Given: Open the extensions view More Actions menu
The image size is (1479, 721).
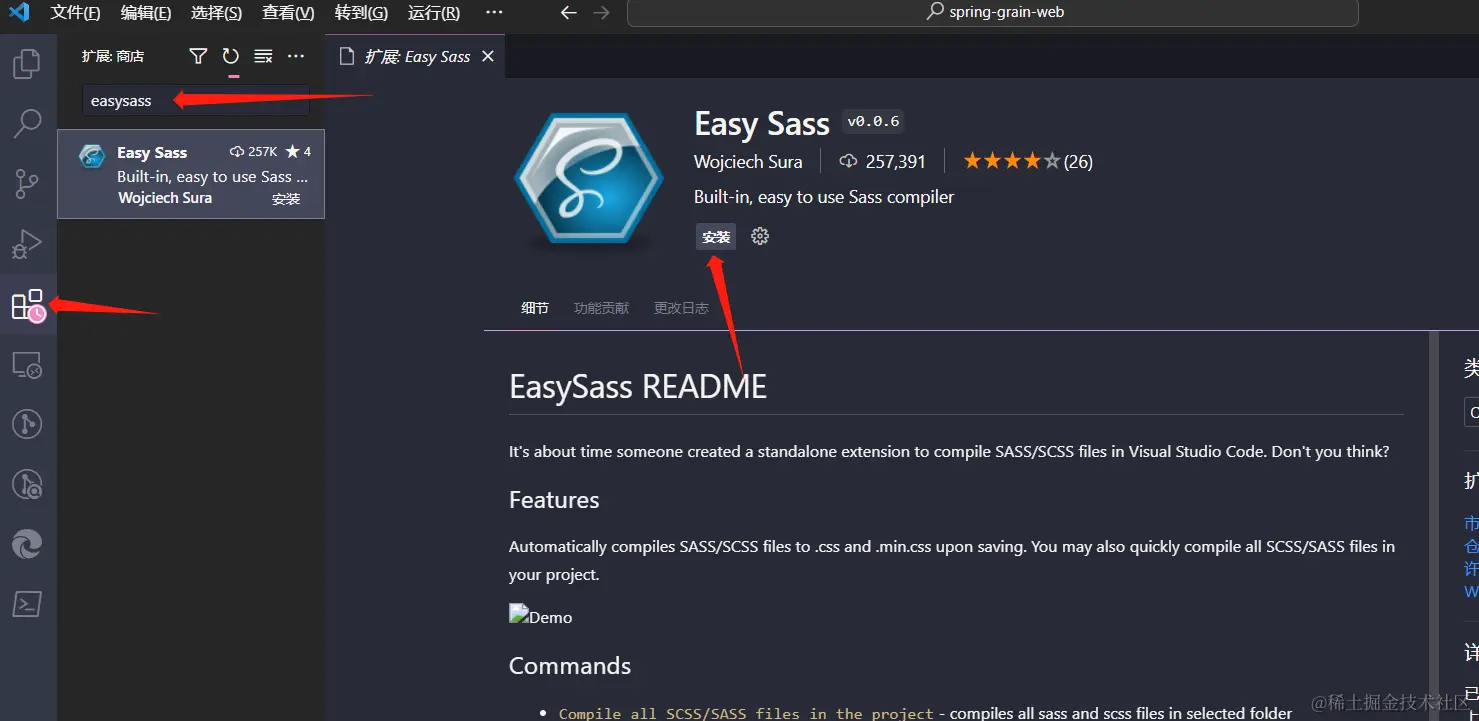Looking at the screenshot, I should coord(296,56).
